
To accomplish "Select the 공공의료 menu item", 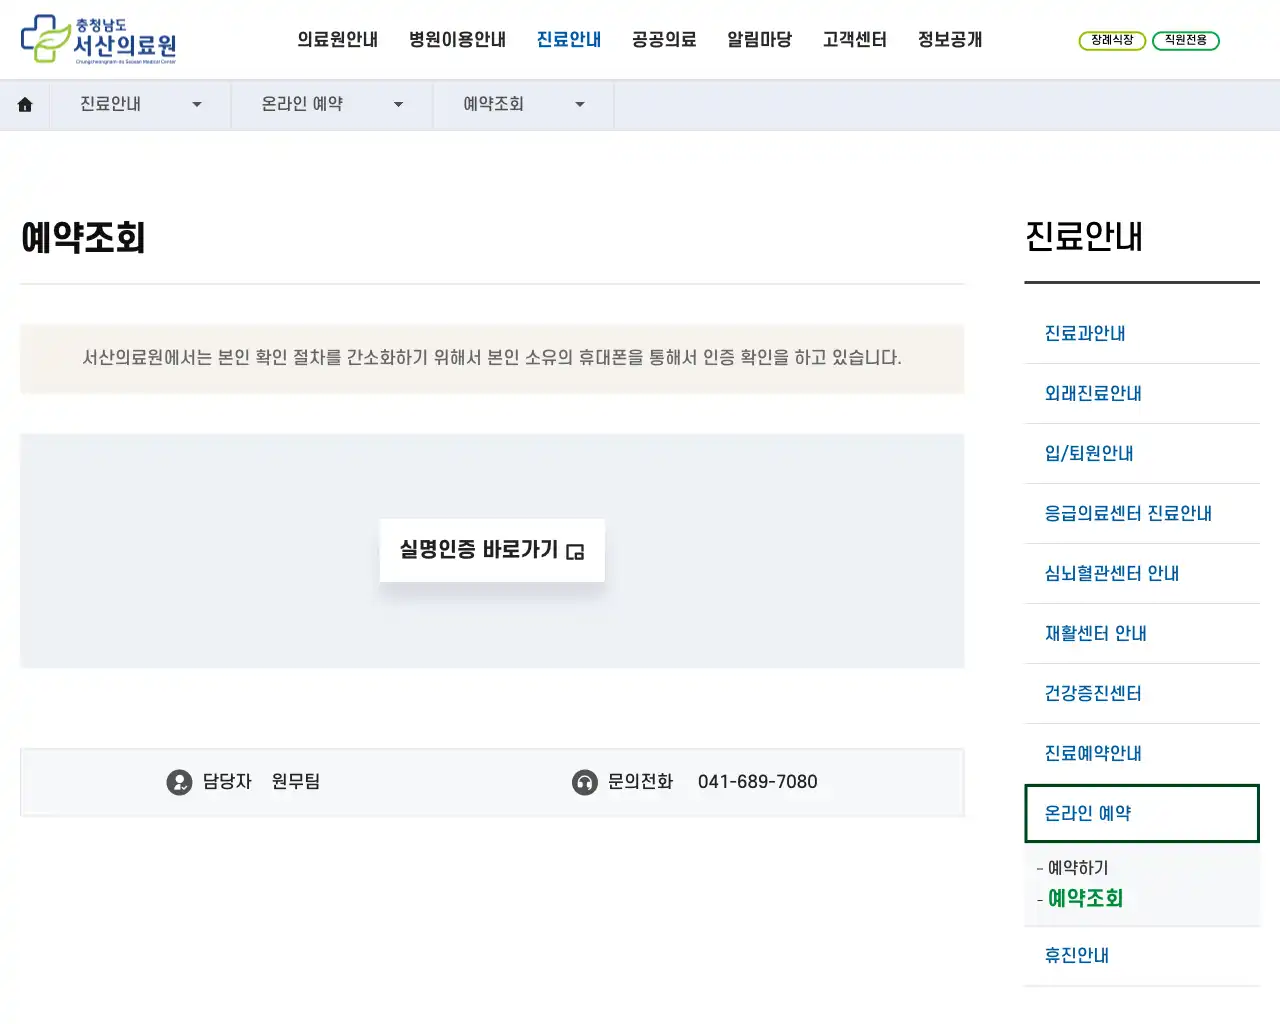I will (663, 39).
